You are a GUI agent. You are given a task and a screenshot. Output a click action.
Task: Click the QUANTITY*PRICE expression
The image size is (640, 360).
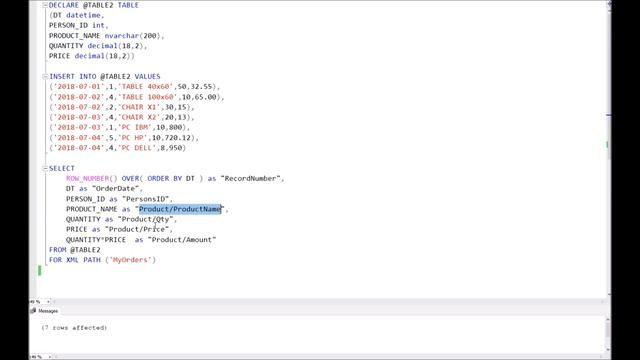click(96, 240)
